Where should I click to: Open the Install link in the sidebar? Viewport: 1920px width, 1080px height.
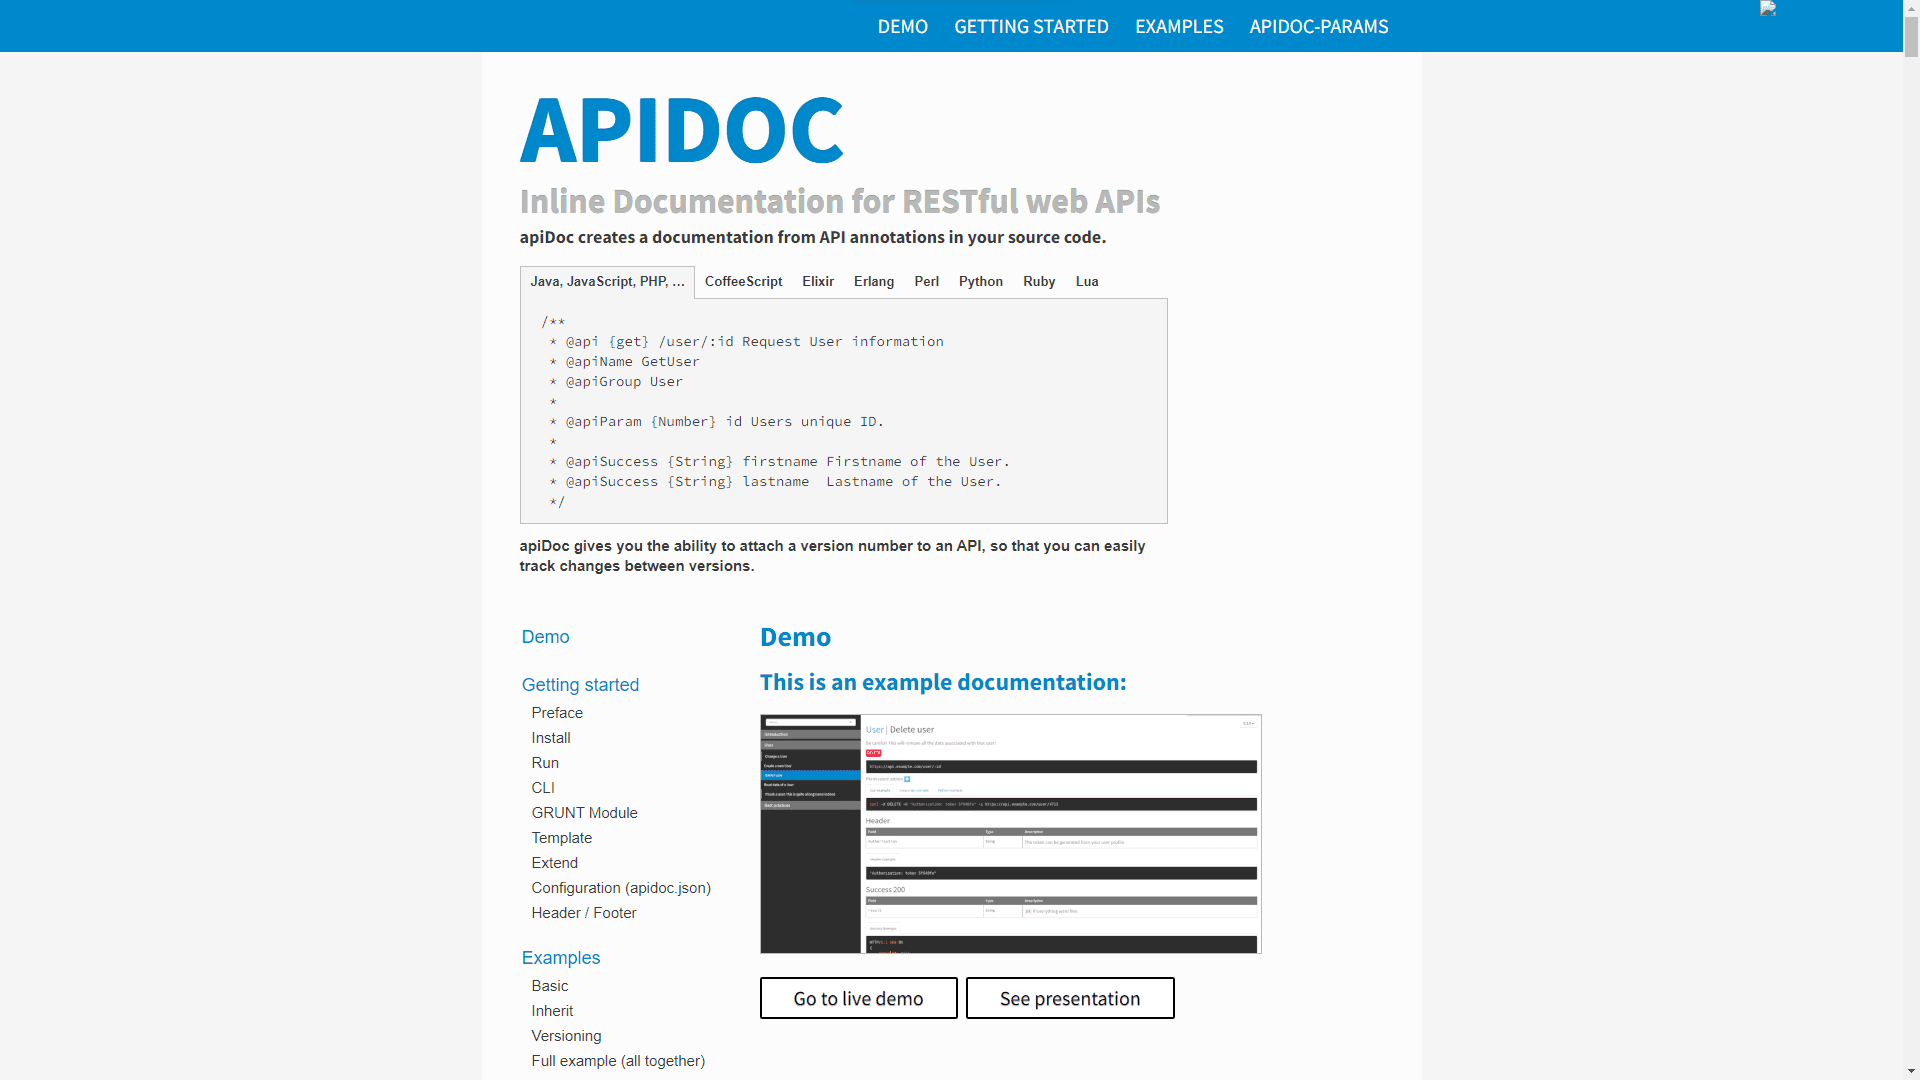tap(550, 738)
